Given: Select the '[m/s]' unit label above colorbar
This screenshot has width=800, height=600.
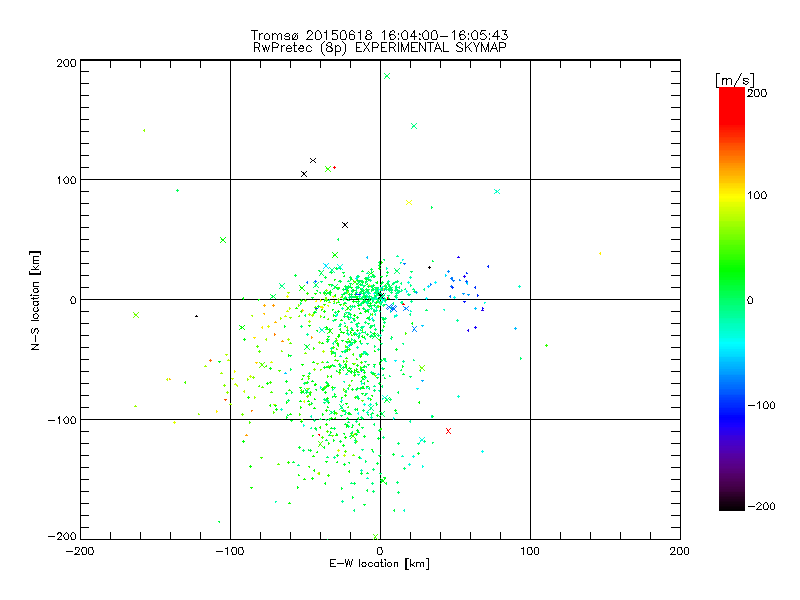Looking at the screenshot, I should [735, 80].
